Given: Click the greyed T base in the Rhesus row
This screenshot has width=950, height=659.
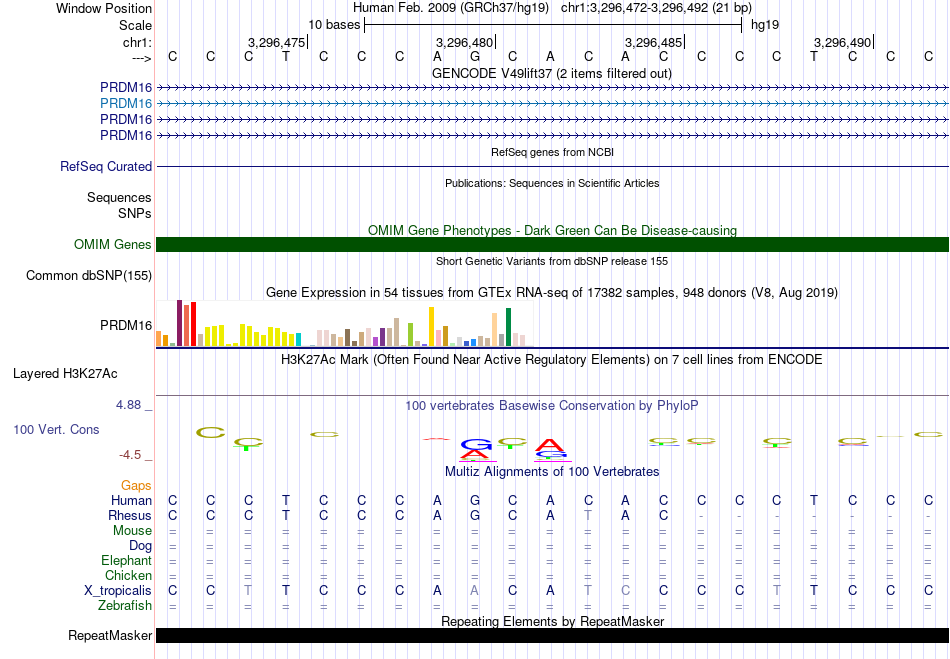Looking at the screenshot, I should pos(588,515).
